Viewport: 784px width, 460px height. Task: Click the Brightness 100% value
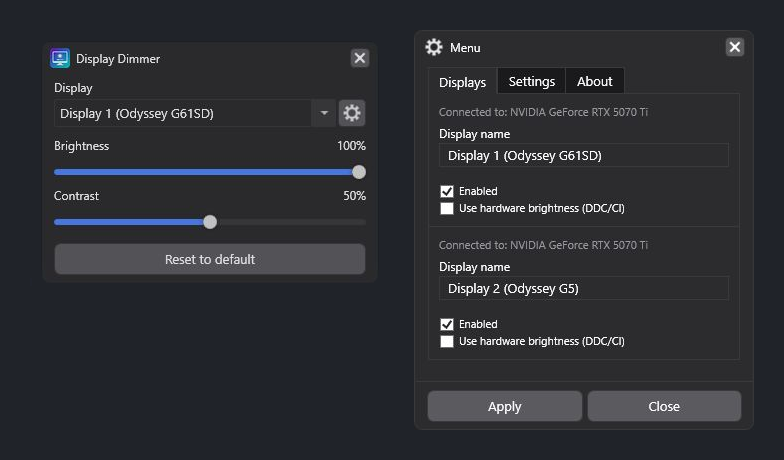click(x=351, y=146)
